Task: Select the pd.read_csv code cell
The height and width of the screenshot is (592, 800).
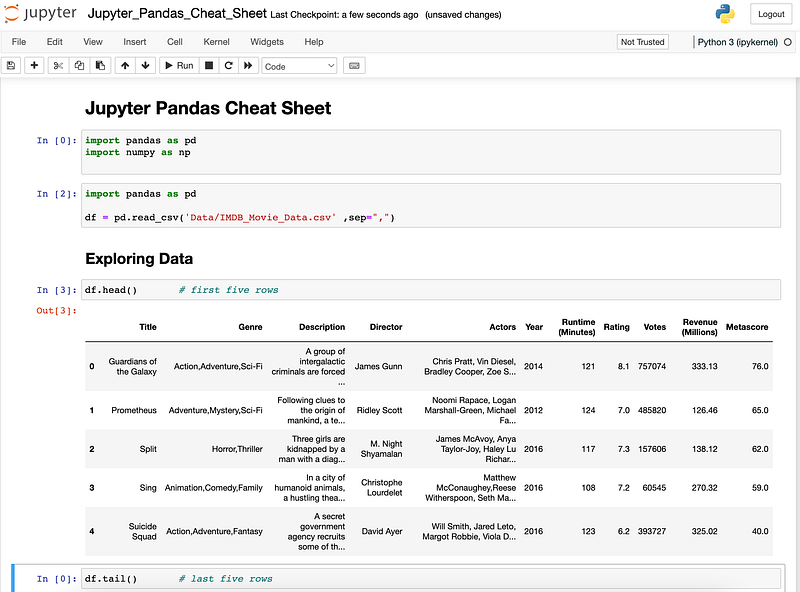Action: tap(431, 205)
